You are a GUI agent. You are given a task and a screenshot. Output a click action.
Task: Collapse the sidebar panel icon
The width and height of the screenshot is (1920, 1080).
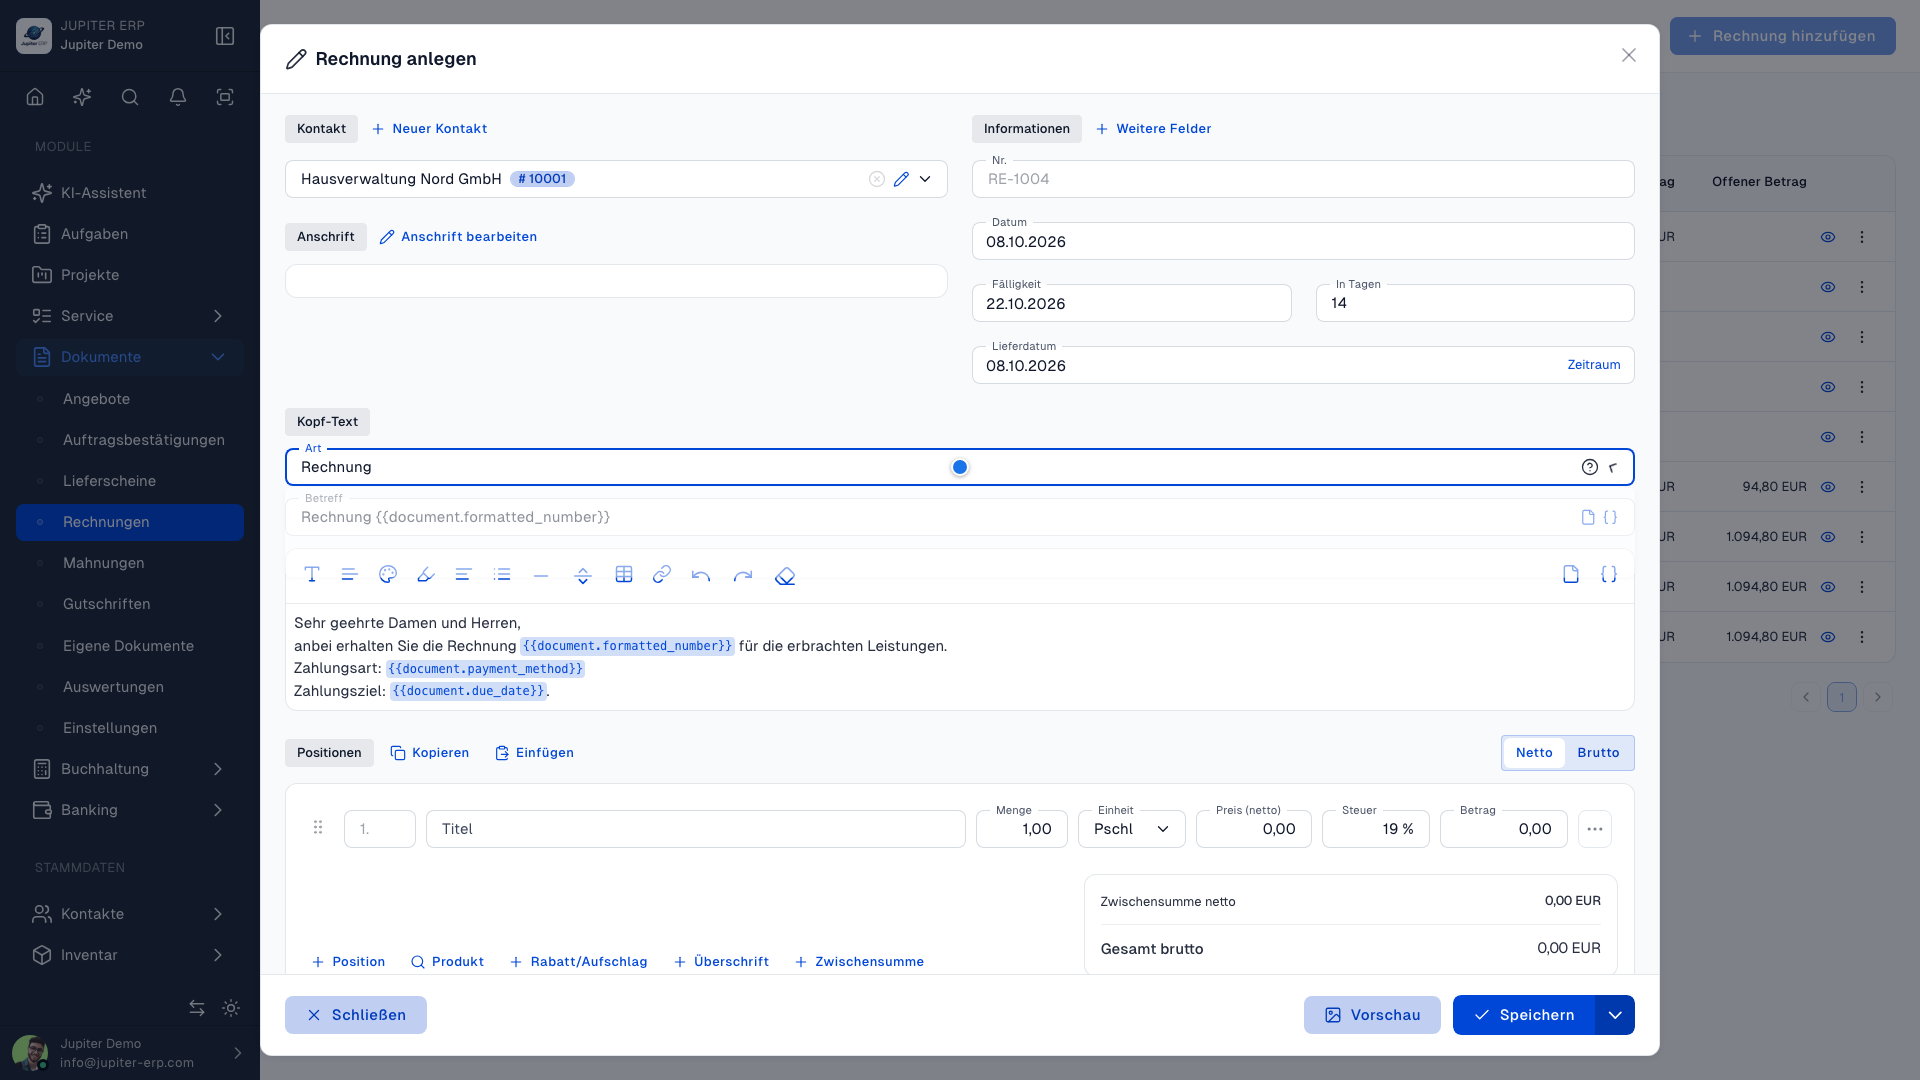pos(225,36)
